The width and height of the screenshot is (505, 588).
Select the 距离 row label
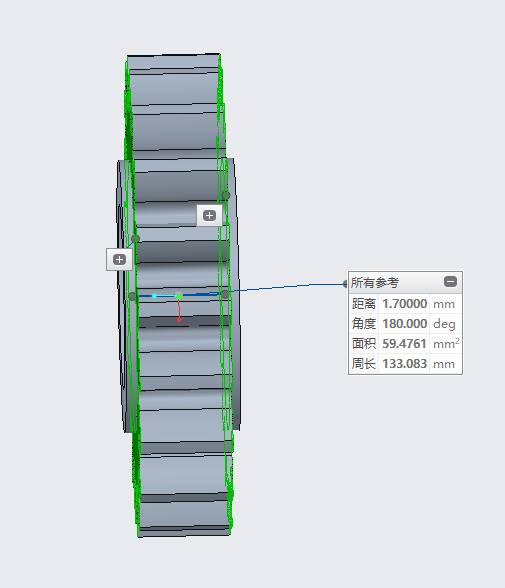coord(363,304)
